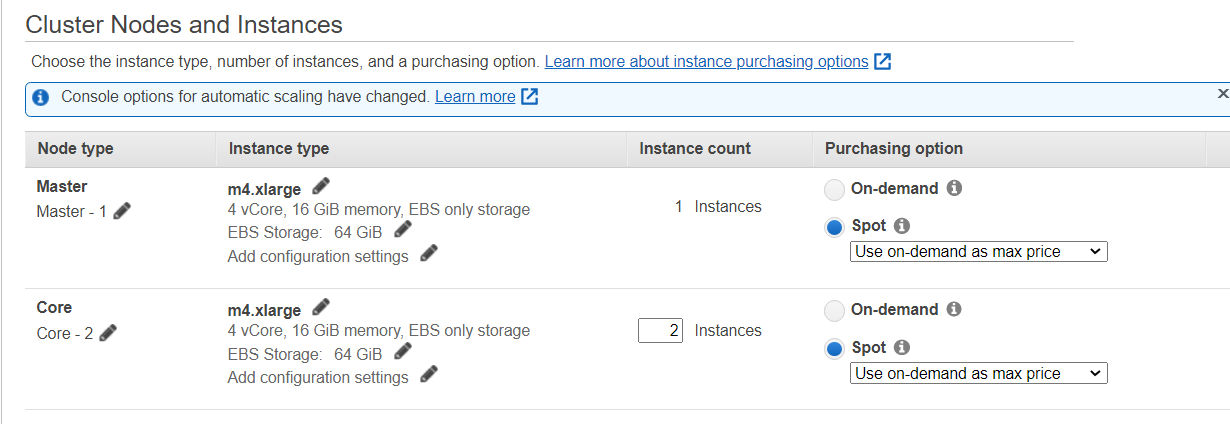Open Learn more about instance purchasing options
Viewport: 1230px width, 424px height.
click(x=706, y=61)
